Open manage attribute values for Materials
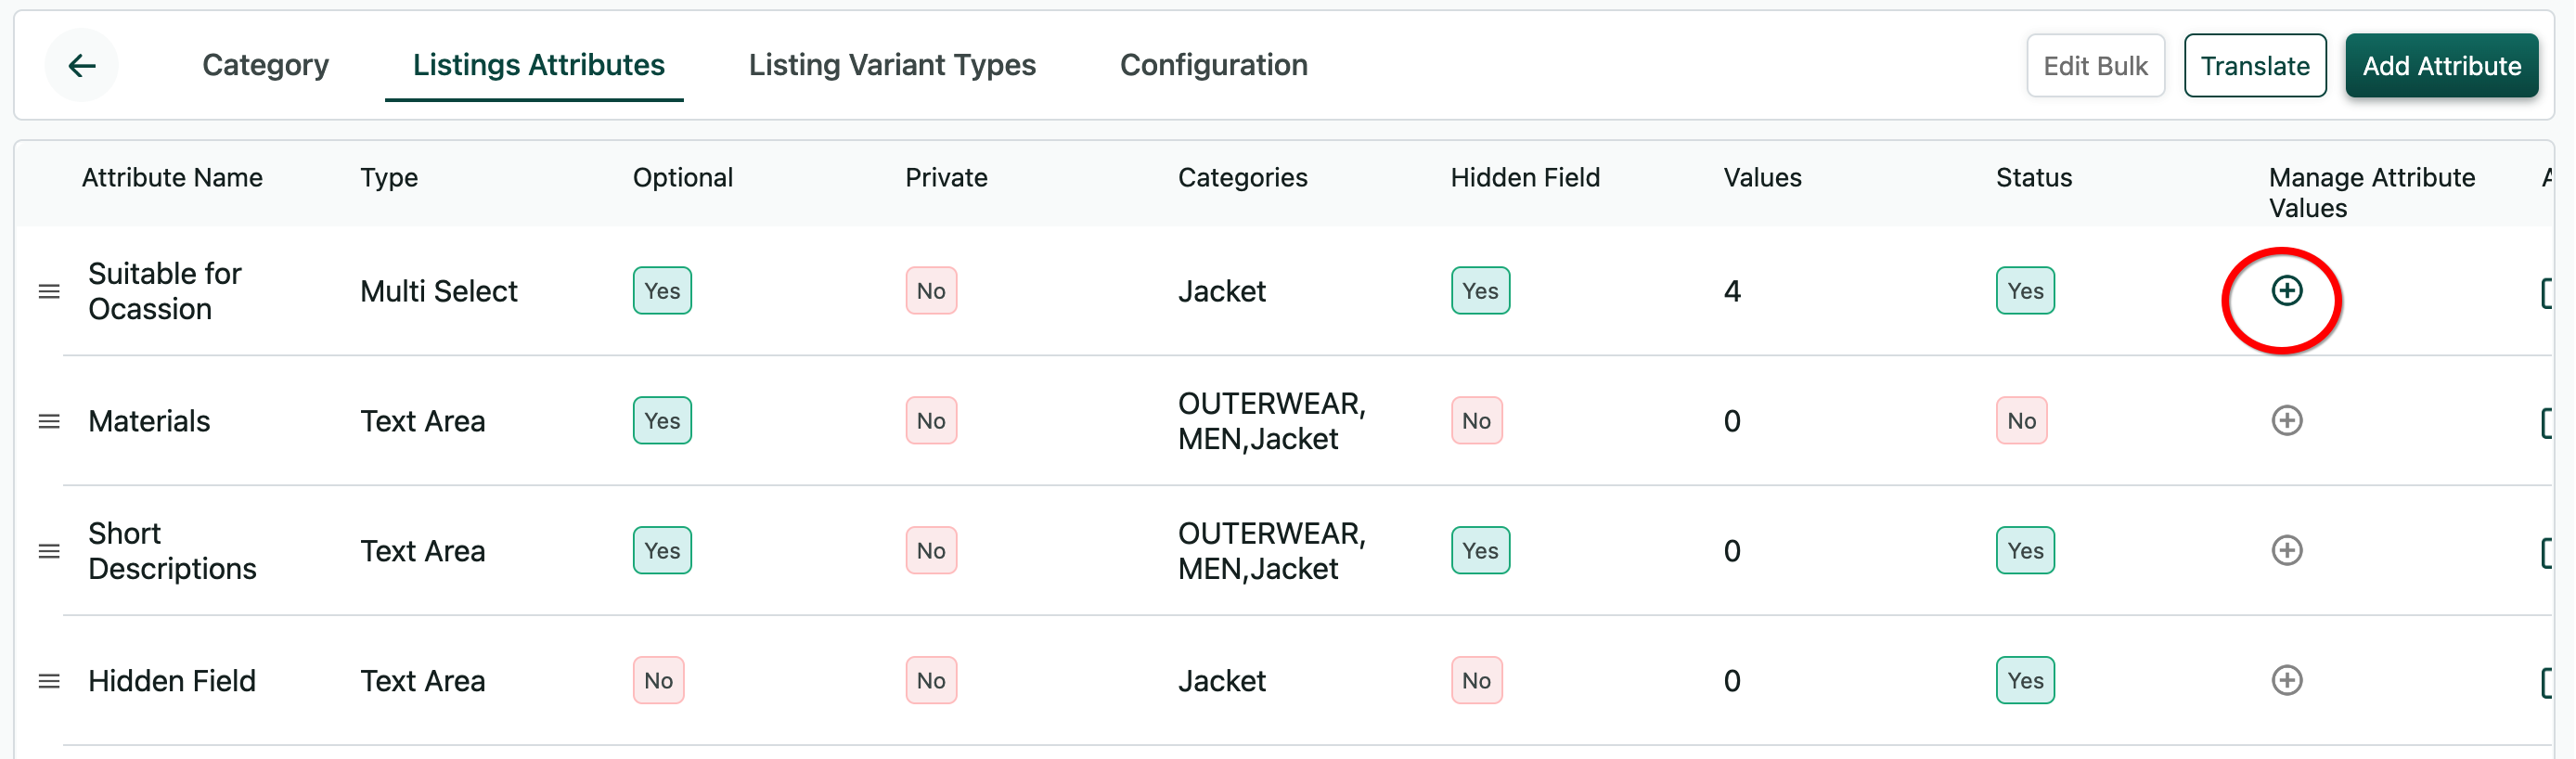The height and width of the screenshot is (759, 2576). click(x=2286, y=421)
